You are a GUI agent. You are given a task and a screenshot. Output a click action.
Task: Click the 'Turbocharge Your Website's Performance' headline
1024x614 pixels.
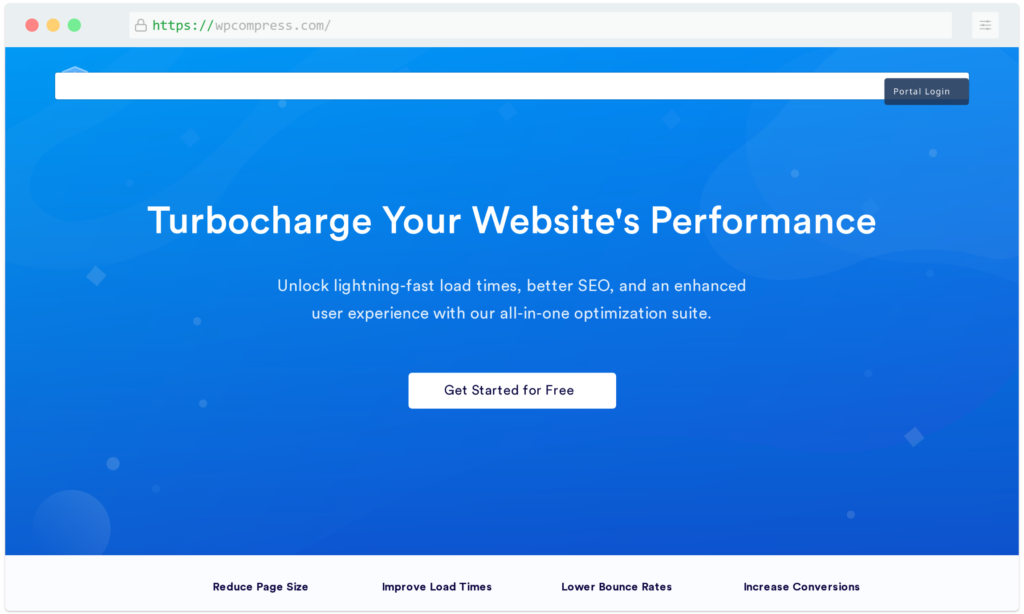tap(512, 221)
